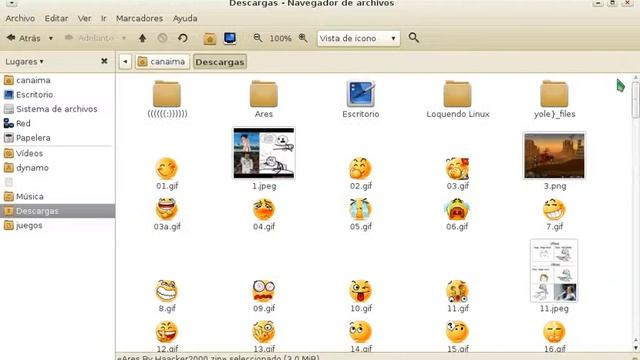
Task: Click the vertical scrollbar of the file area
Action: (x=636, y=212)
